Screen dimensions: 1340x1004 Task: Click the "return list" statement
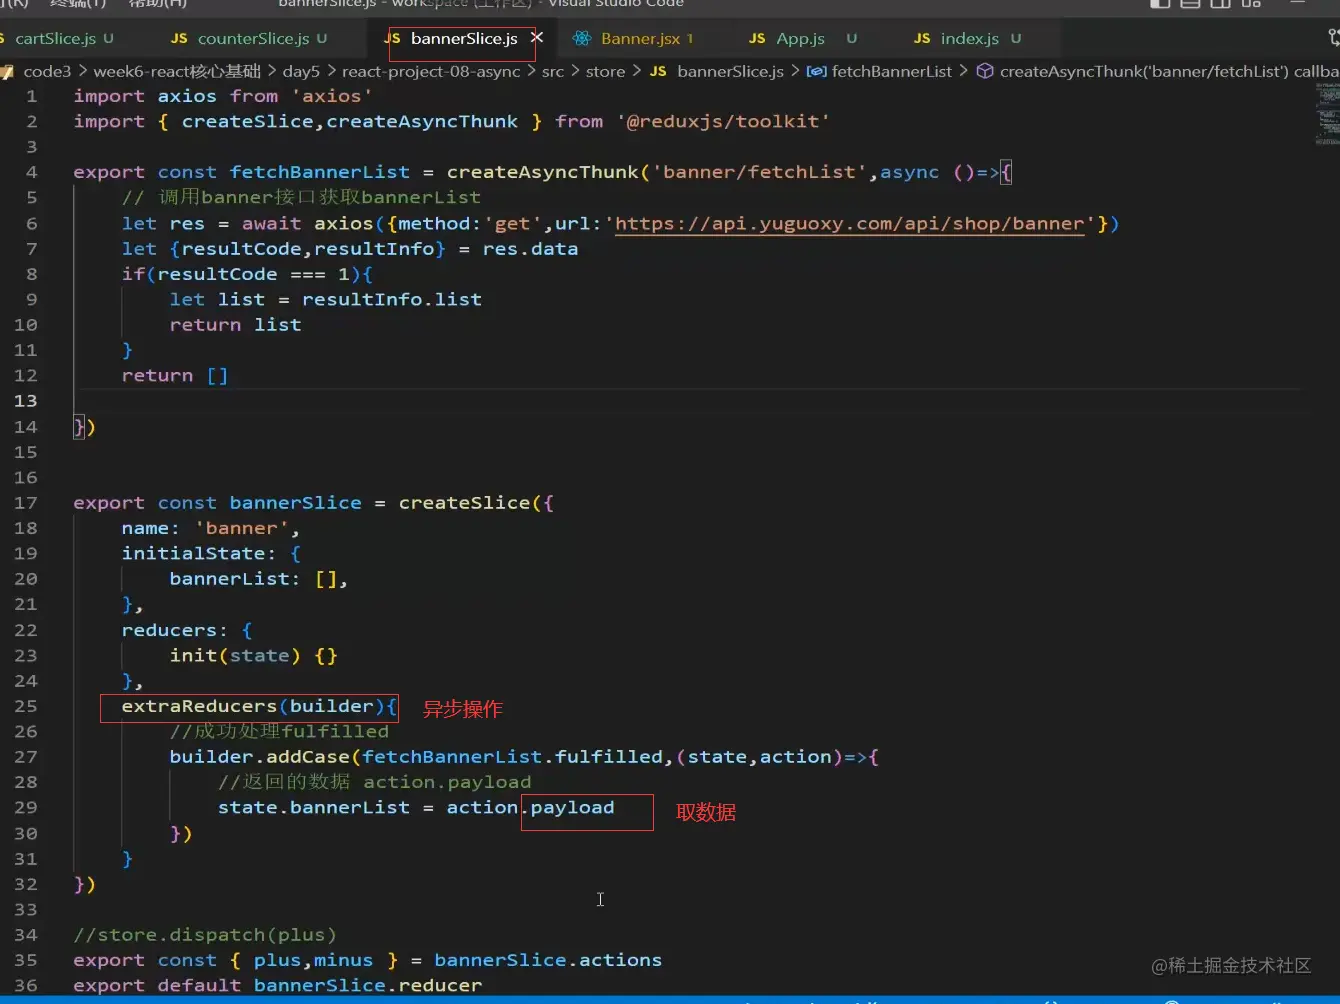(236, 324)
